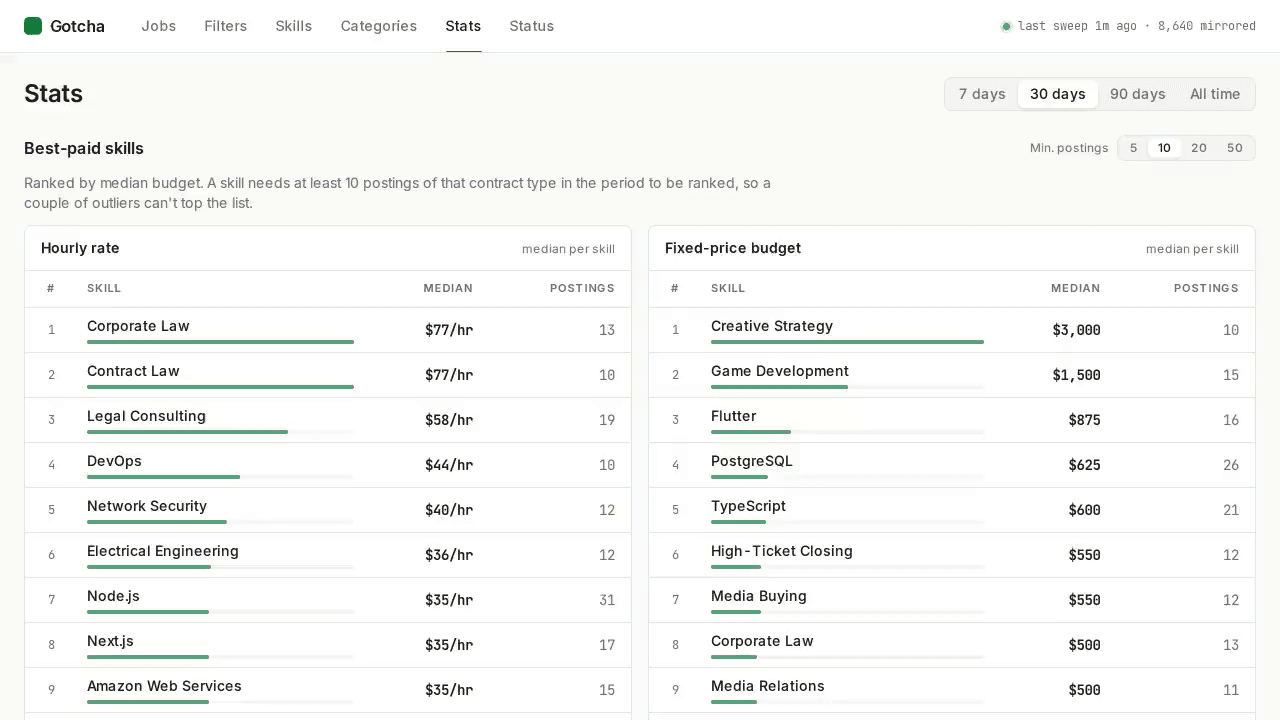The image size is (1280, 720).
Task: Open Corporate Law in the Fixed-price table
Action: 762,641
